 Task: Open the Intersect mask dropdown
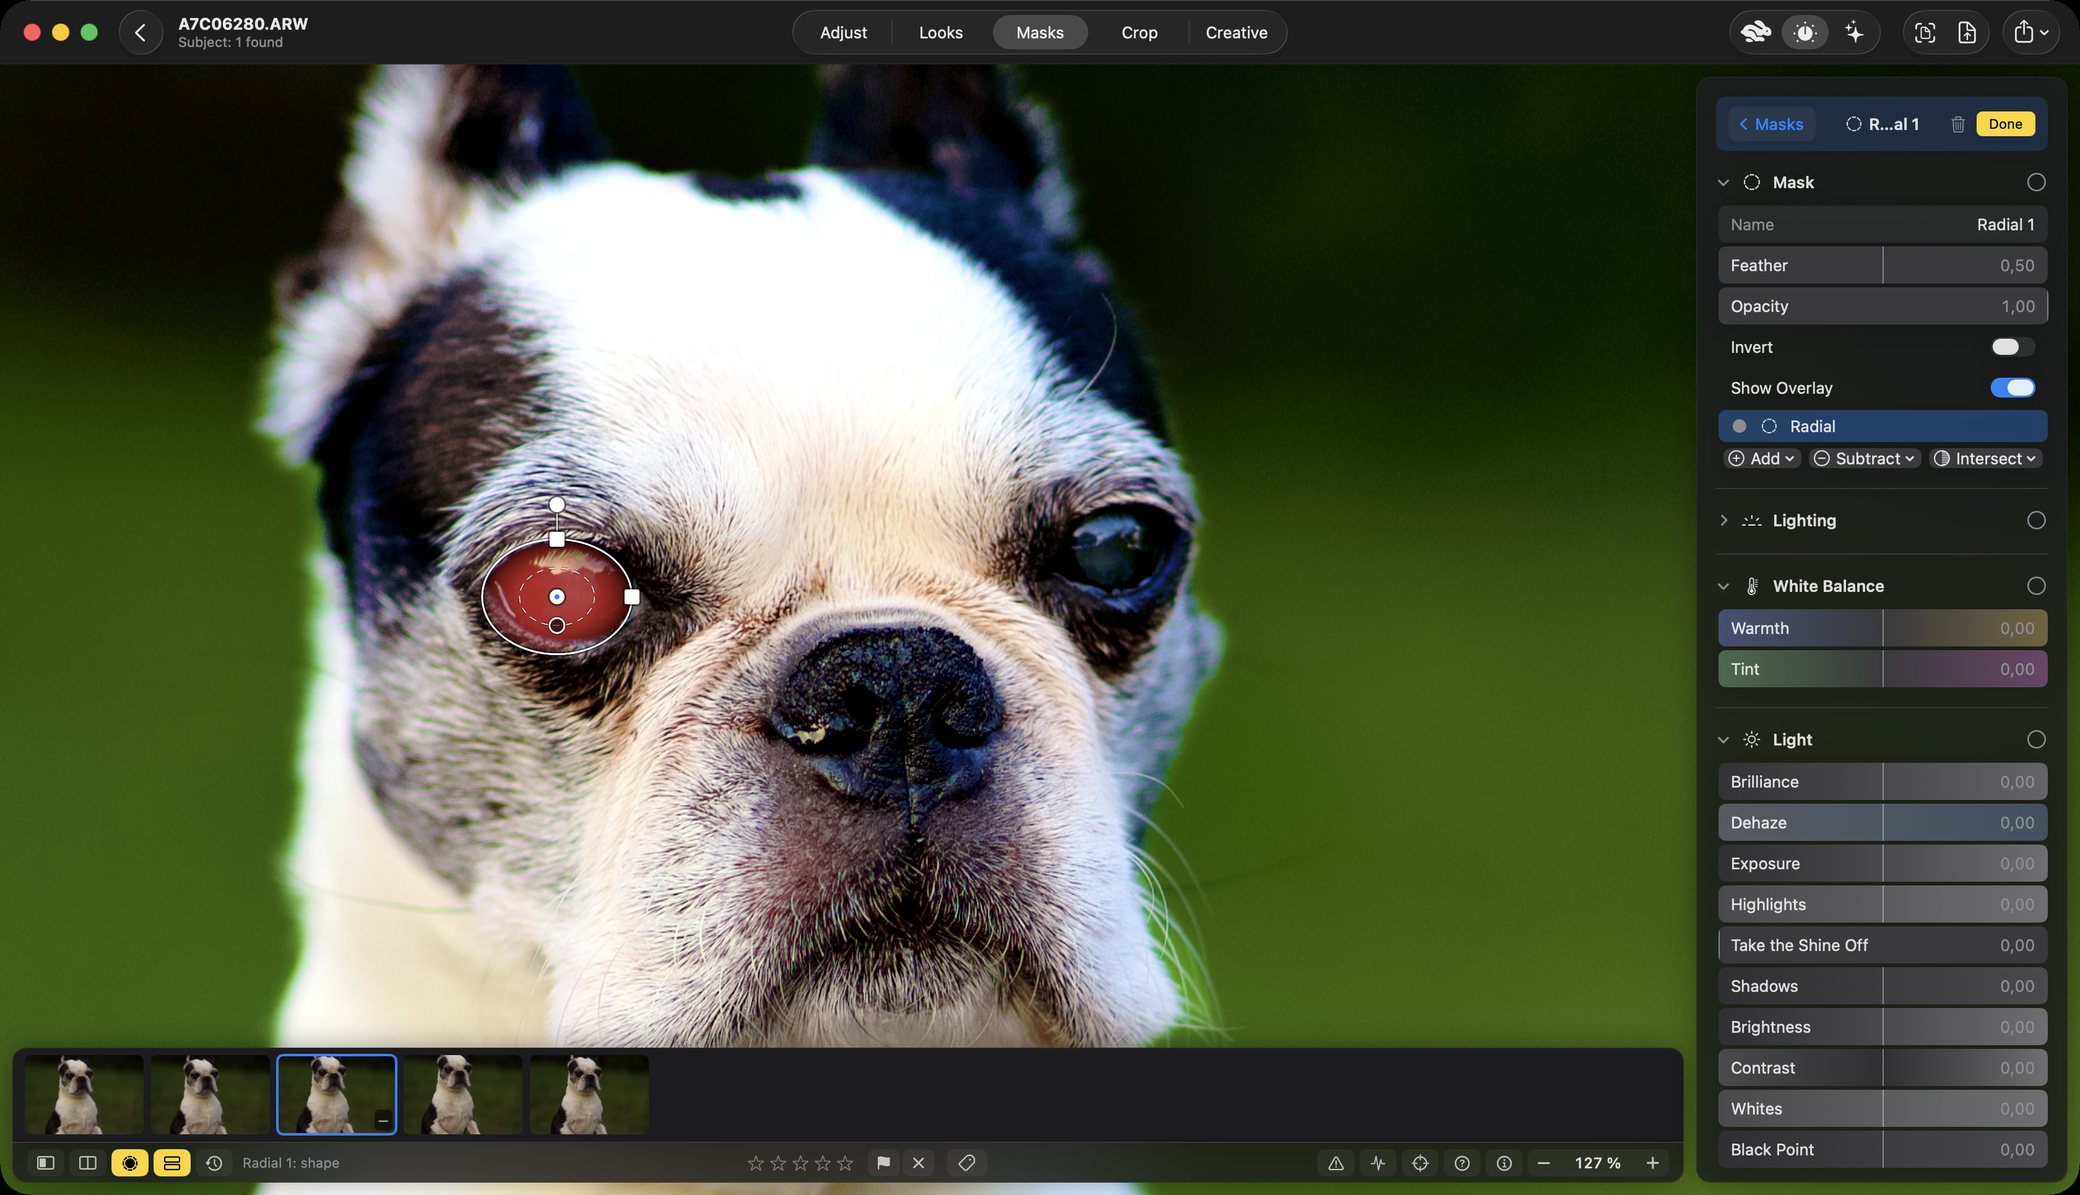tap(1985, 458)
